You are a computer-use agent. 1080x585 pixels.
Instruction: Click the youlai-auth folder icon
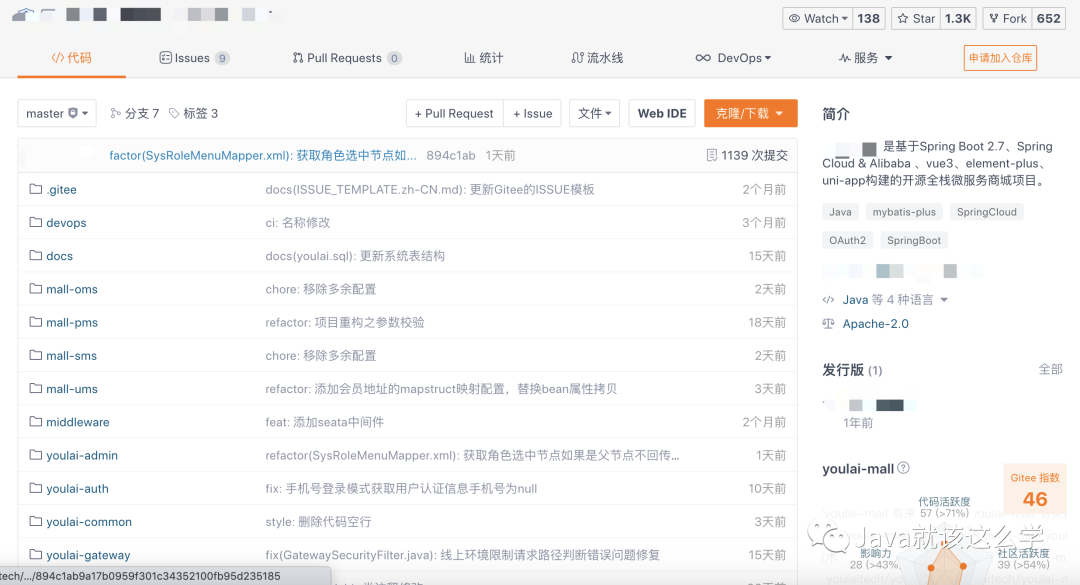click(36, 488)
